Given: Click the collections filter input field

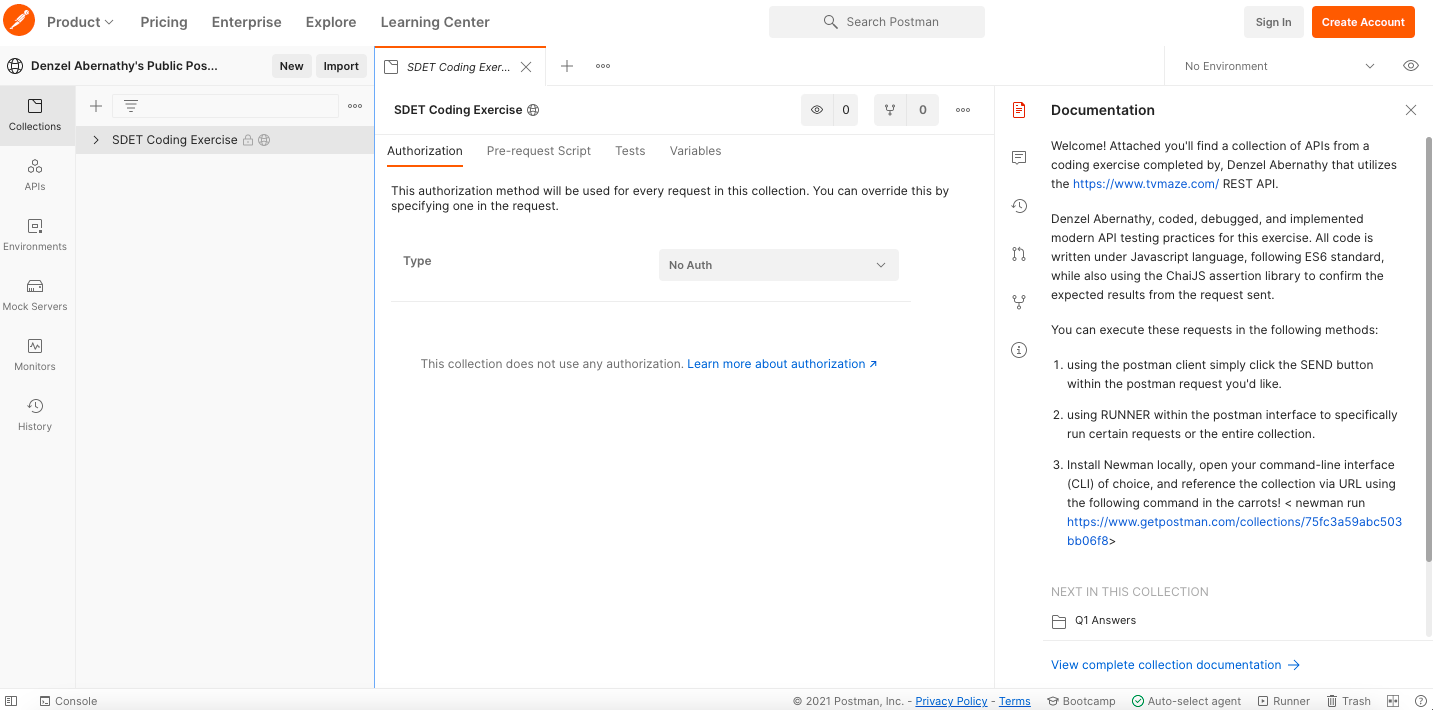Looking at the screenshot, I should 225,106.
